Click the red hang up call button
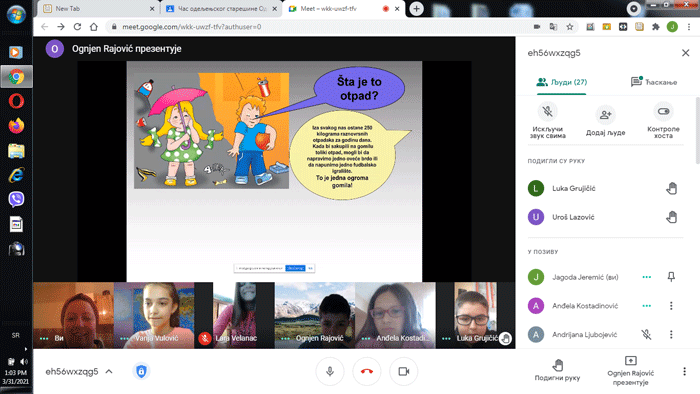 click(x=367, y=371)
